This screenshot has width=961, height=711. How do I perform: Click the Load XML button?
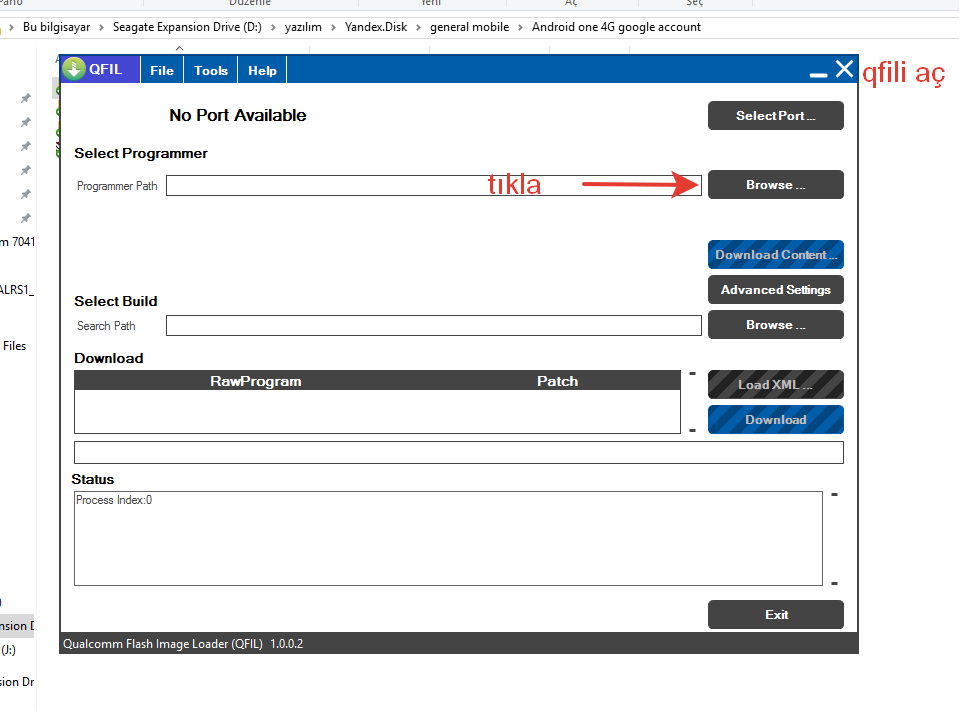click(775, 384)
